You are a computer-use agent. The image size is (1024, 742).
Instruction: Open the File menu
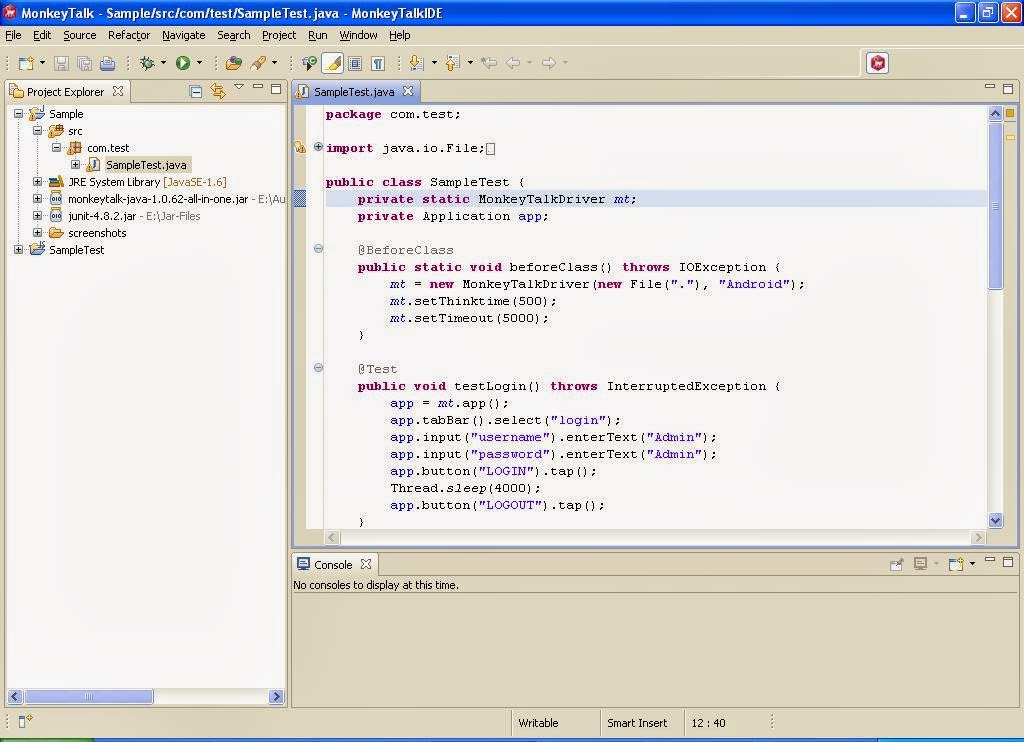tap(13, 35)
